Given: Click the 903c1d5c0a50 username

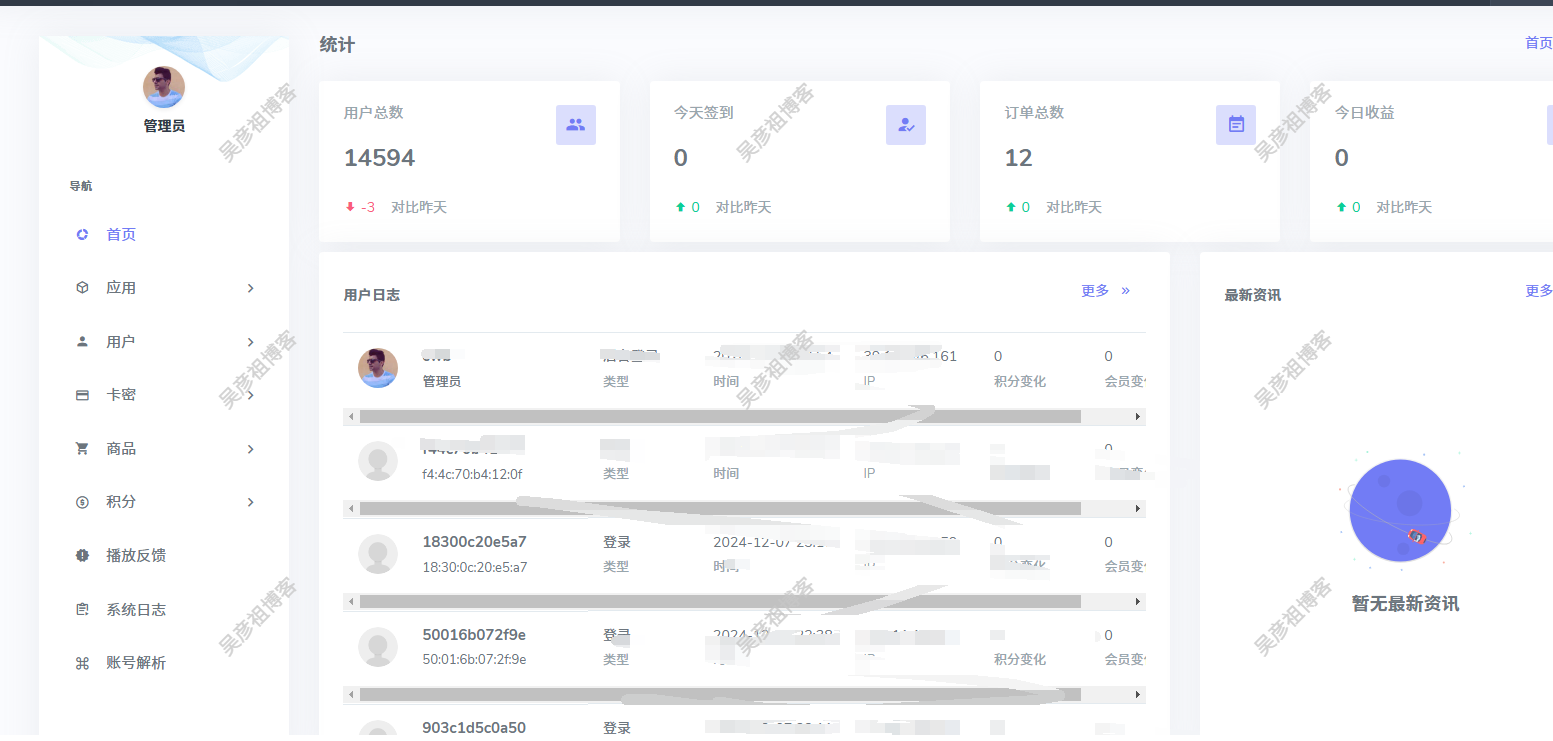Looking at the screenshot, I should pyautogui.click(x=474, y=728).
